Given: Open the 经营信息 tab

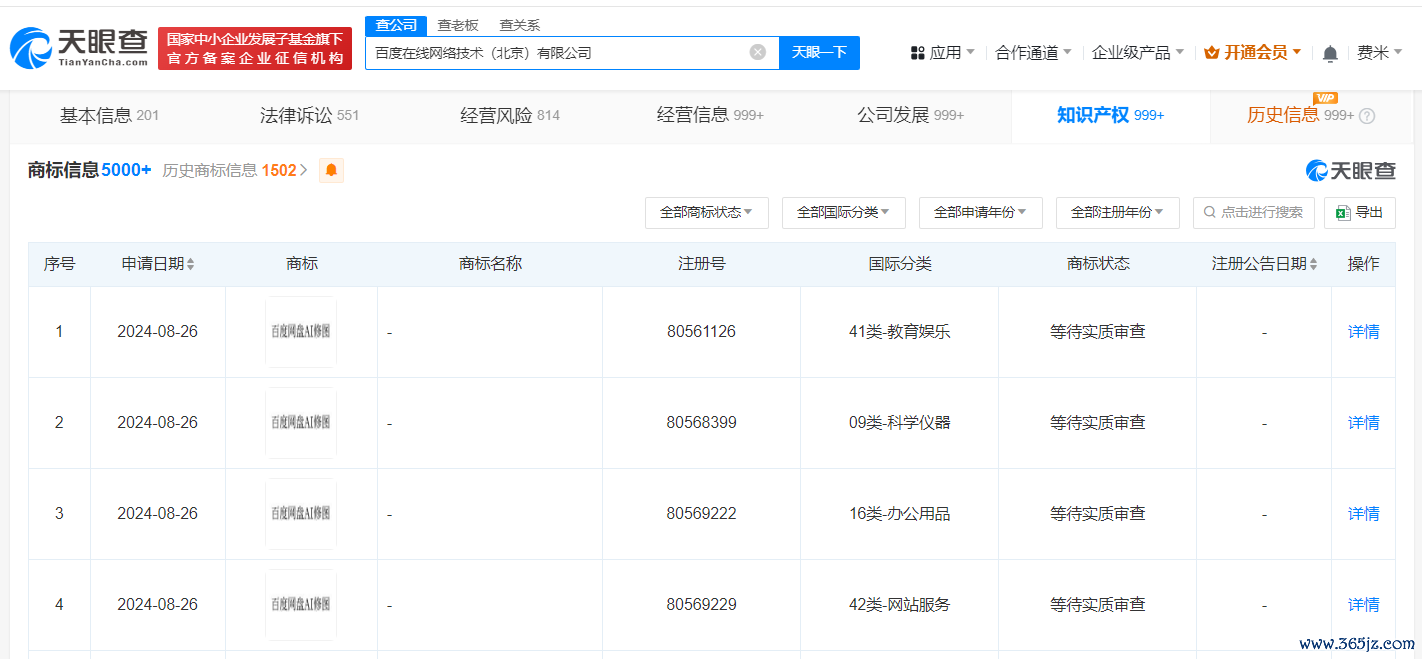Looking at the screenshot, I should tap(710, 116).
